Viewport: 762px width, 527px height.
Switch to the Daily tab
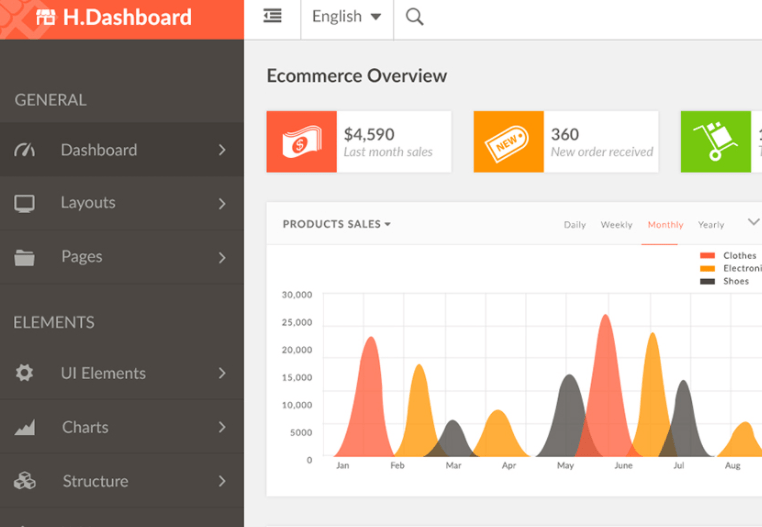pyautogui.click(x=574, y=225)
